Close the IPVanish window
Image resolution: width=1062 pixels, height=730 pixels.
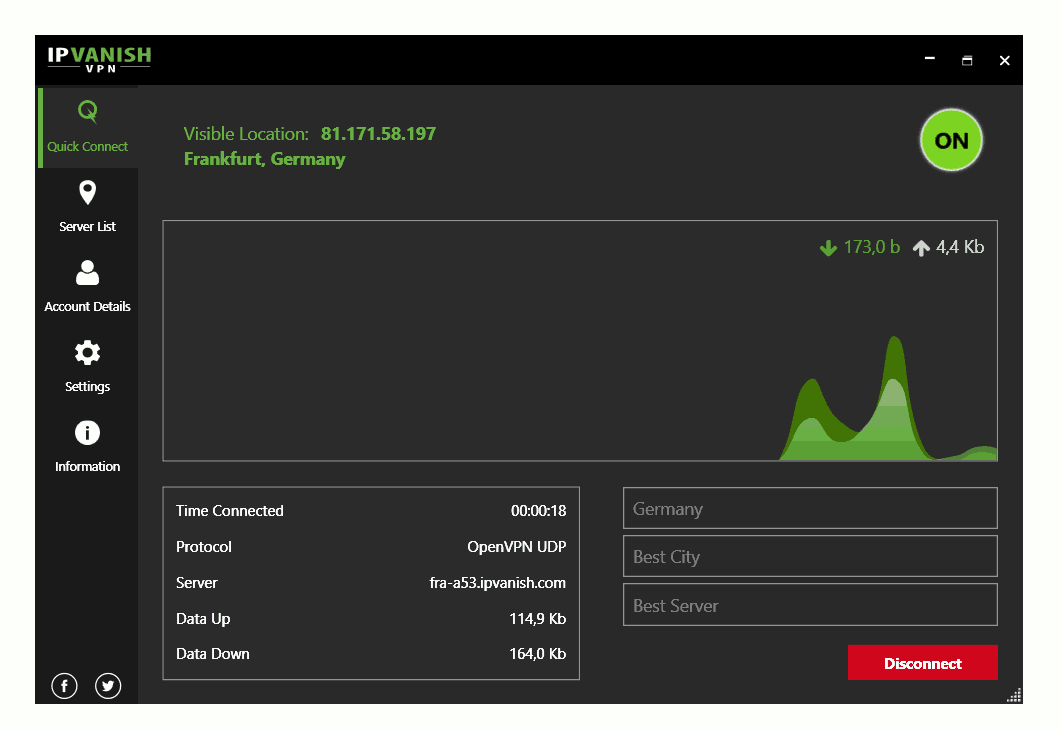click(x=1004, y=60)
